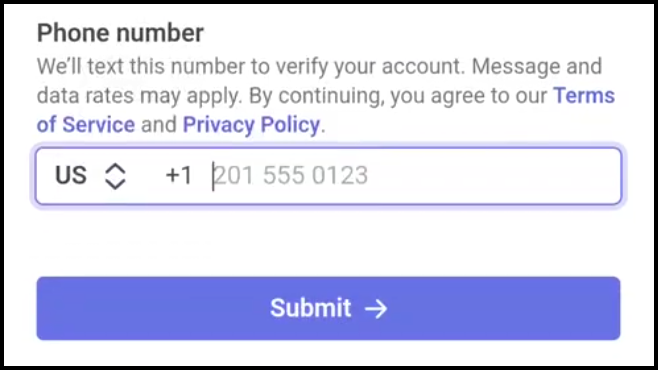Image resolution: width=658 pixels, height=370 pixels.
Task: Click the "of Service" link text
Action: 86,125
